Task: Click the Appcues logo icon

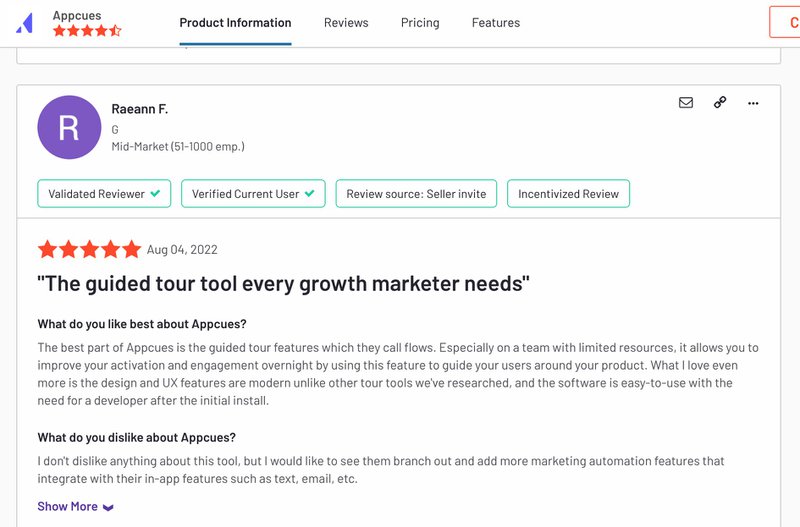Action: point(26,23)
